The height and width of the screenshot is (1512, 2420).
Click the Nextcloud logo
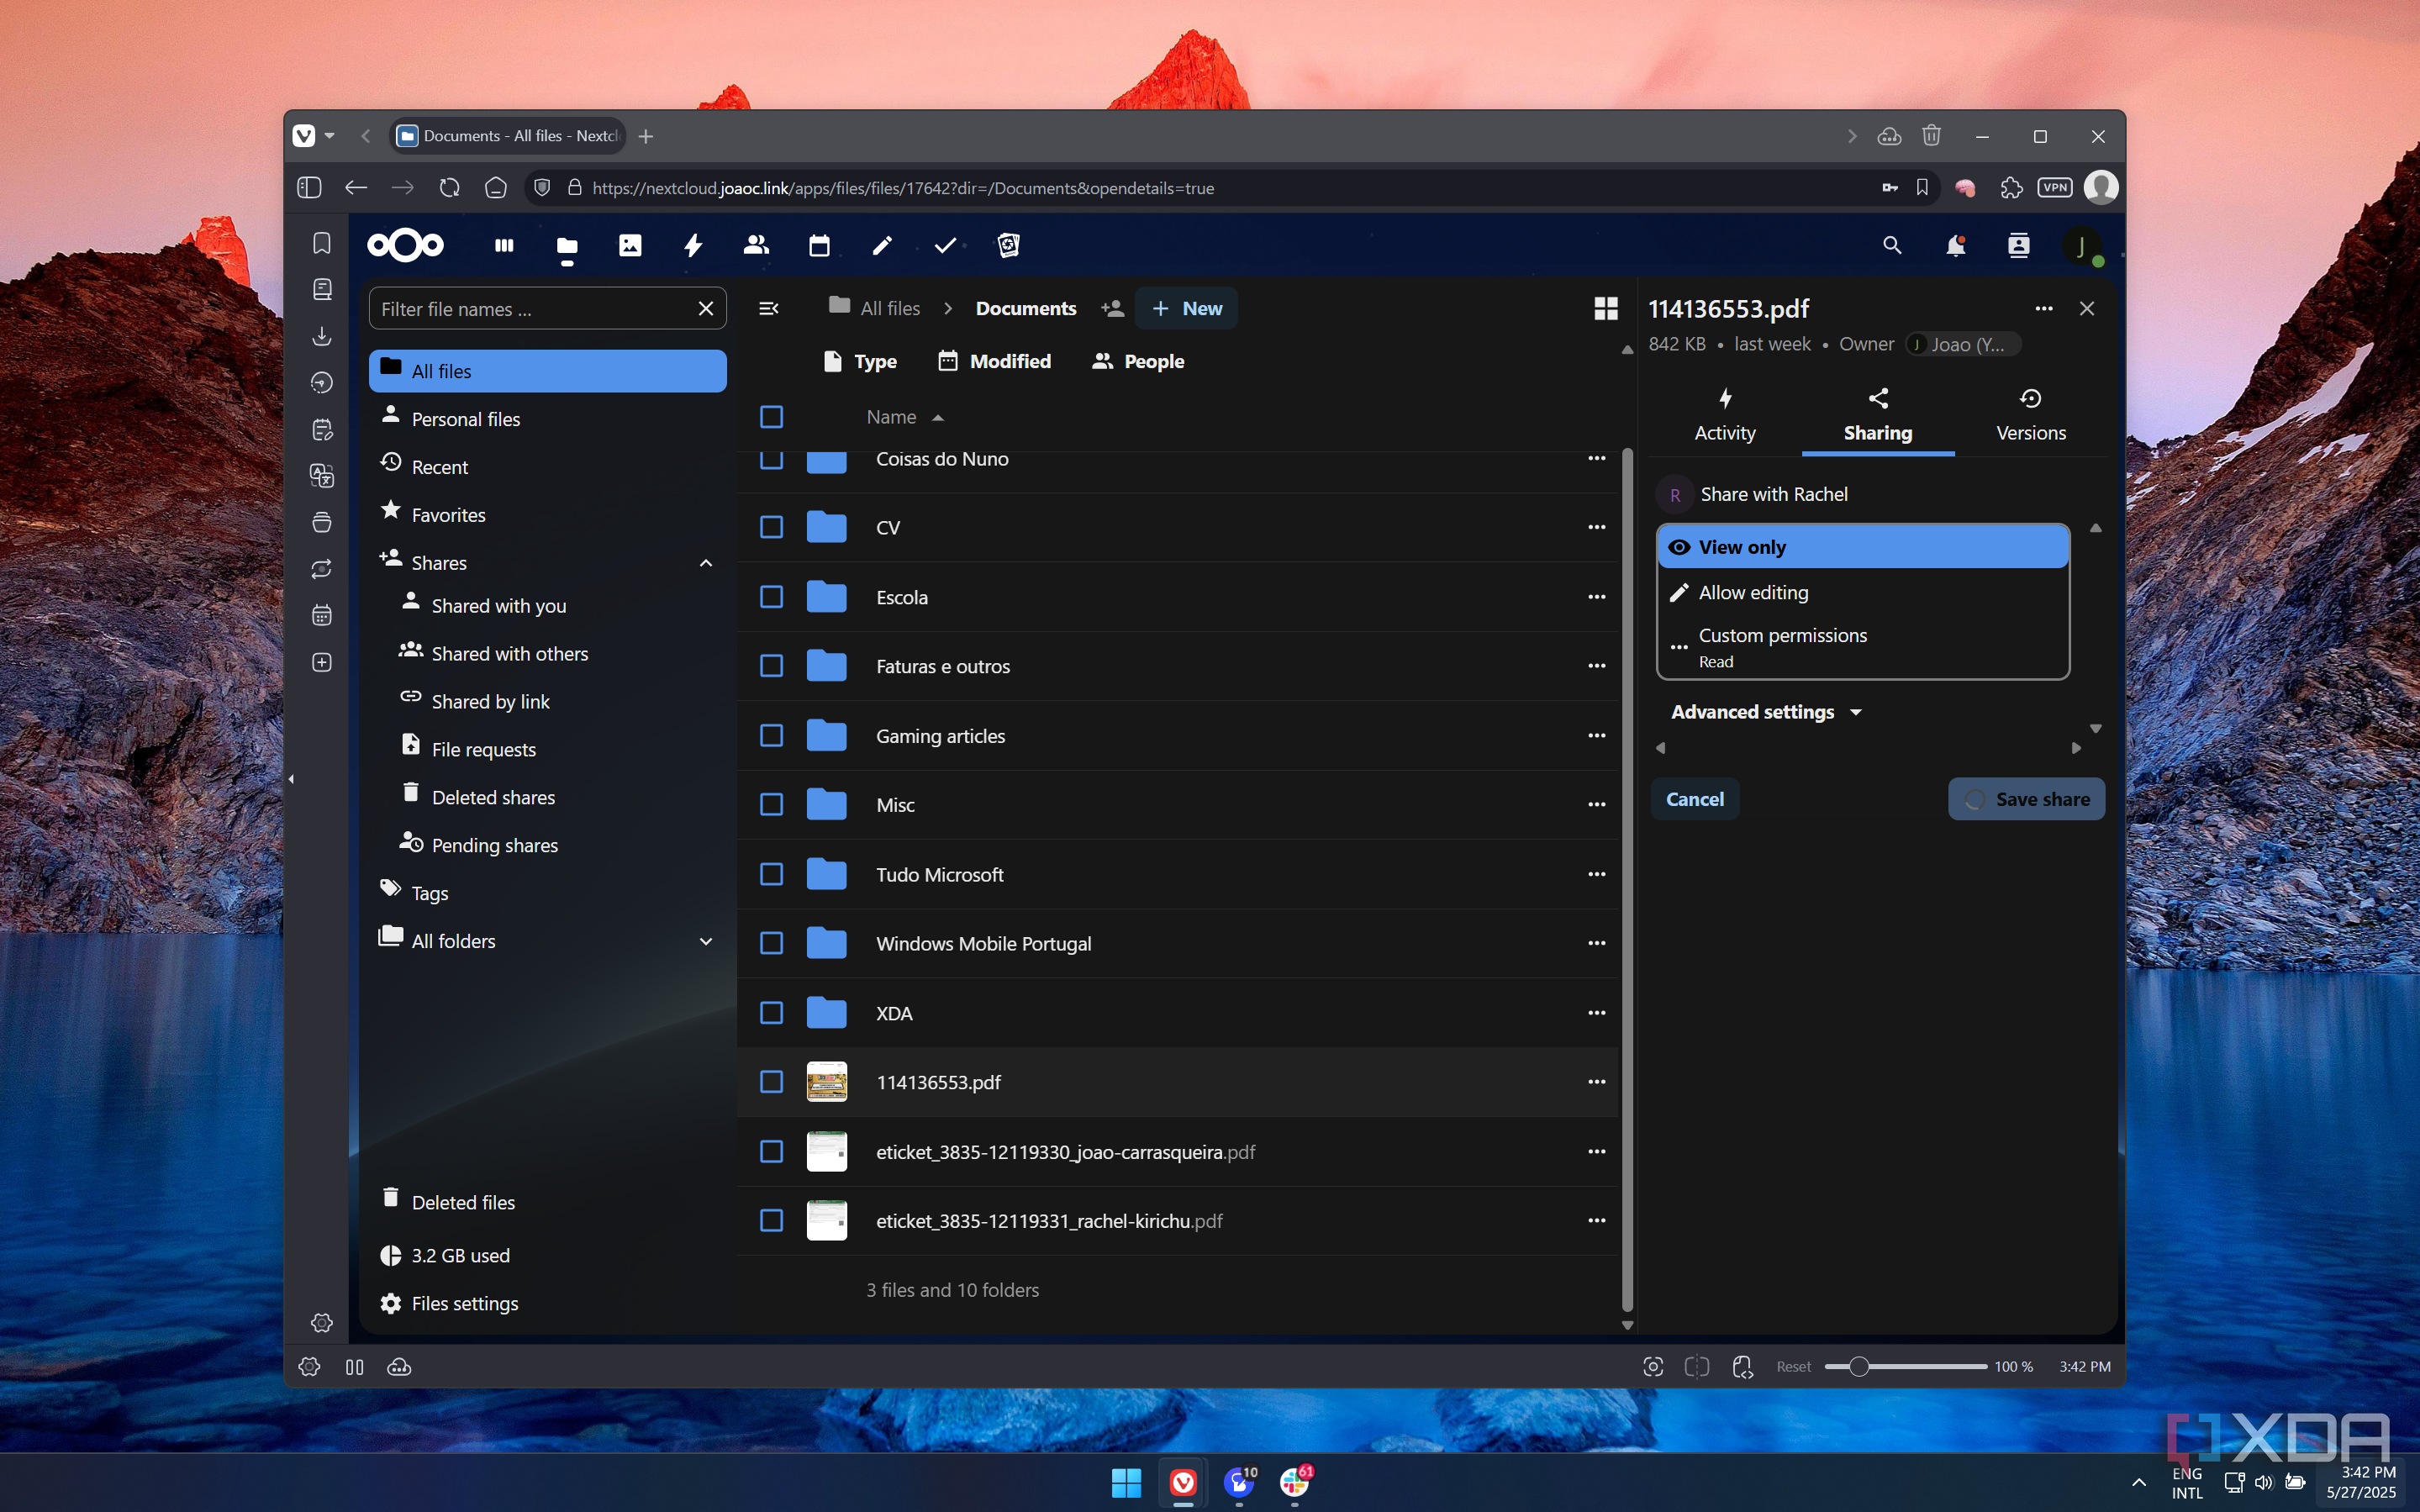pyautogui.click(x=405, y=245)
